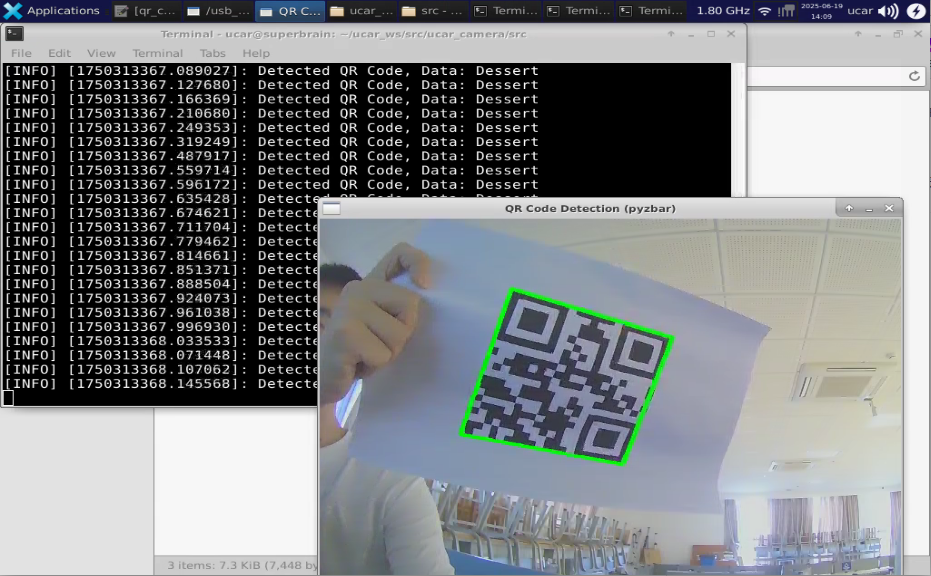
Task: Maximize the Terminal window
Action: point(711,34)
